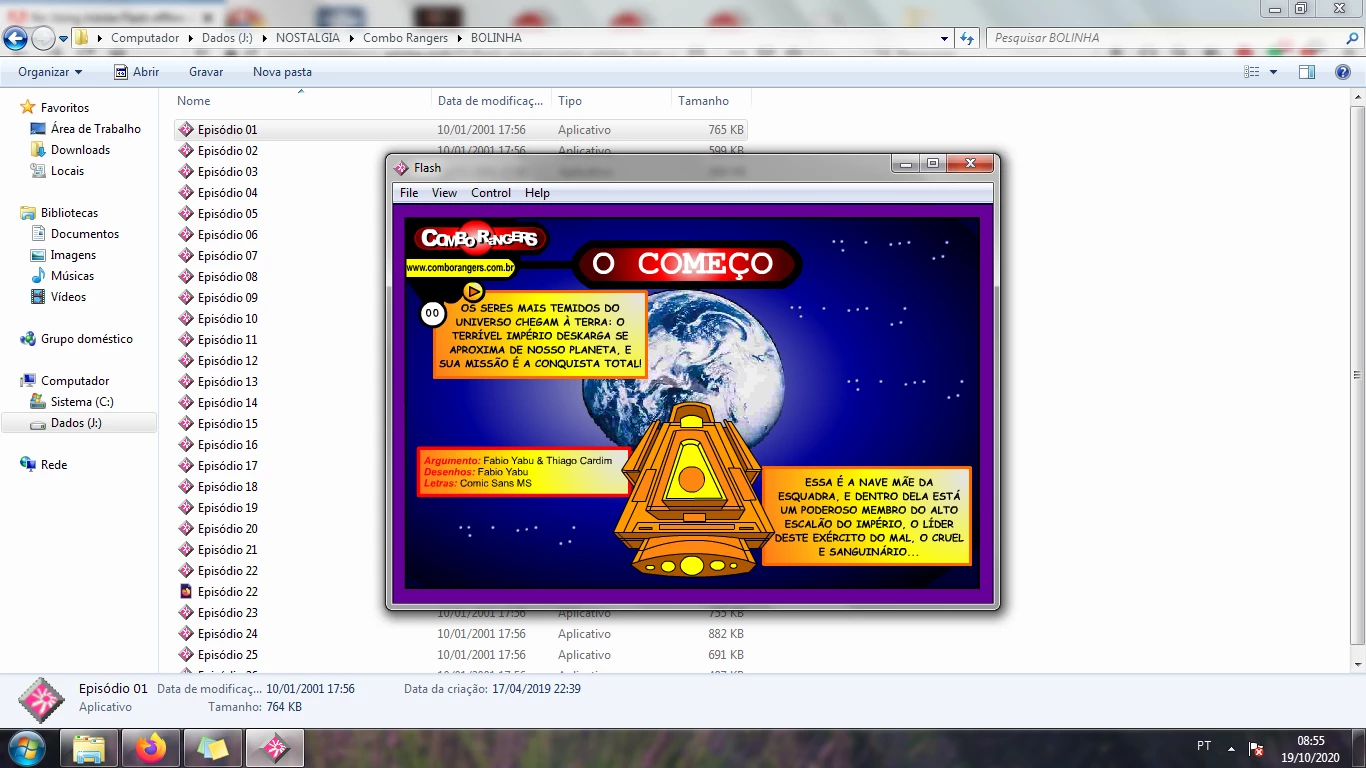This screenshot has width=1366, height=768.
Task: Select the Episódio 25 file icon
Action: (x=186, y=655)
